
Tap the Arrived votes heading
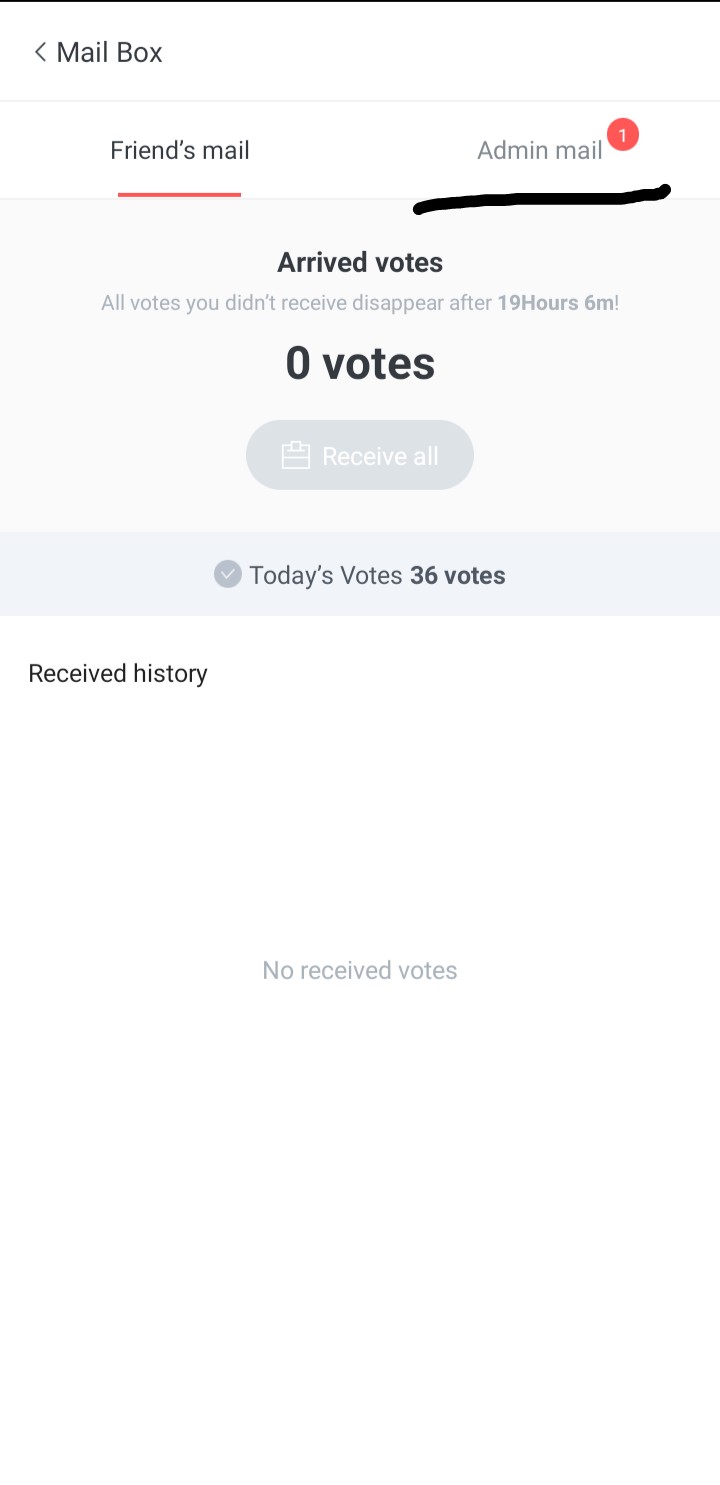click(x=360, y=263)
